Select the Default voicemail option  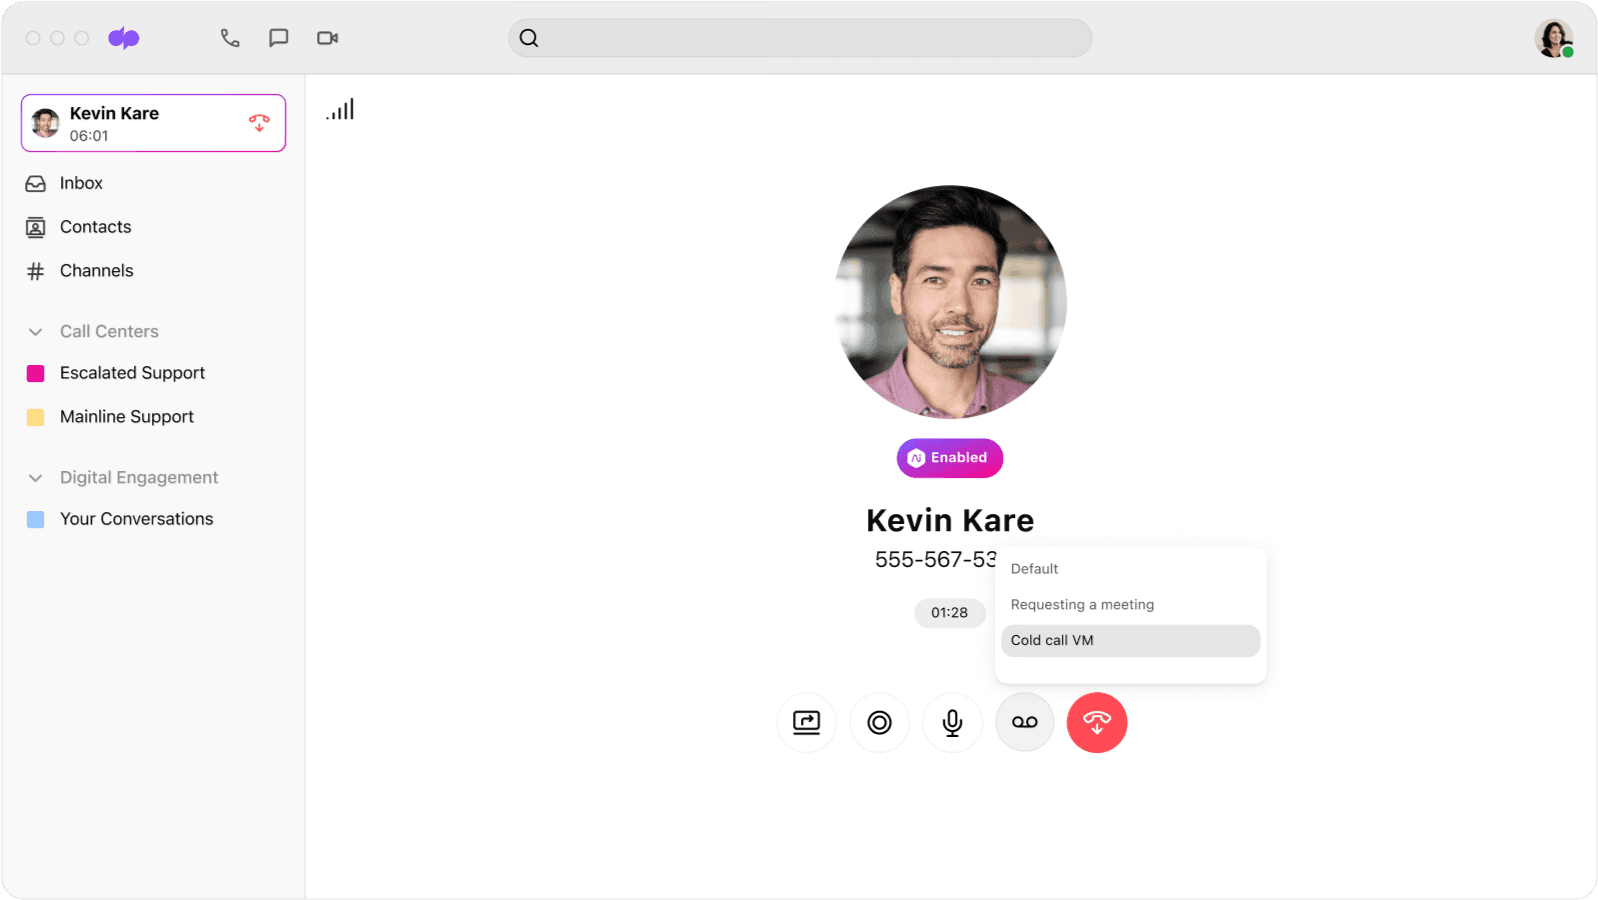tap(1034, 569)
